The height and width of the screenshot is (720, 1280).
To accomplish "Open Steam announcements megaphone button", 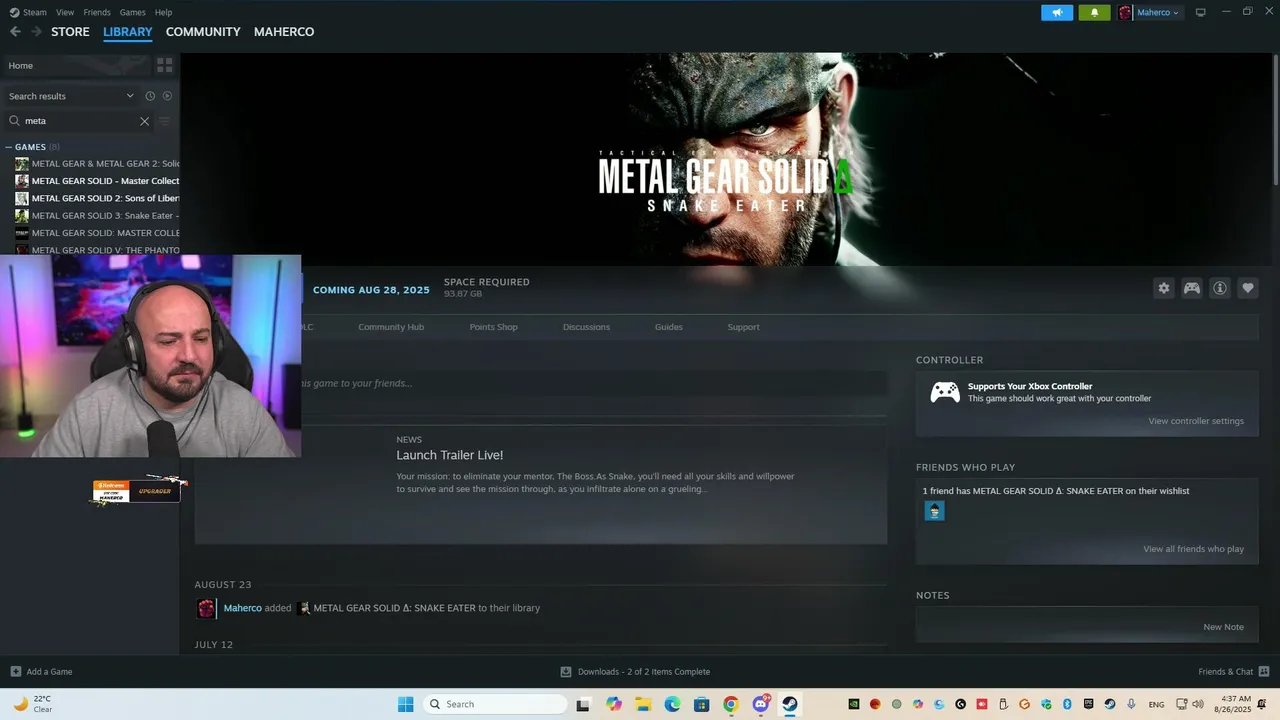I will click(1057, 12).
